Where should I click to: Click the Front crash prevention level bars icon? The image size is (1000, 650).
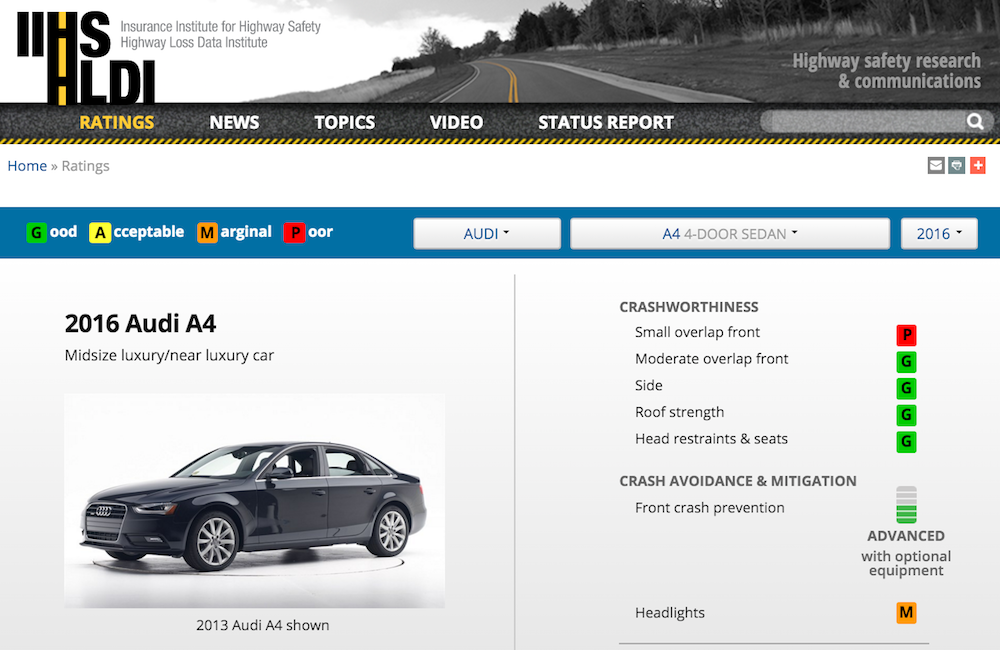906,505
